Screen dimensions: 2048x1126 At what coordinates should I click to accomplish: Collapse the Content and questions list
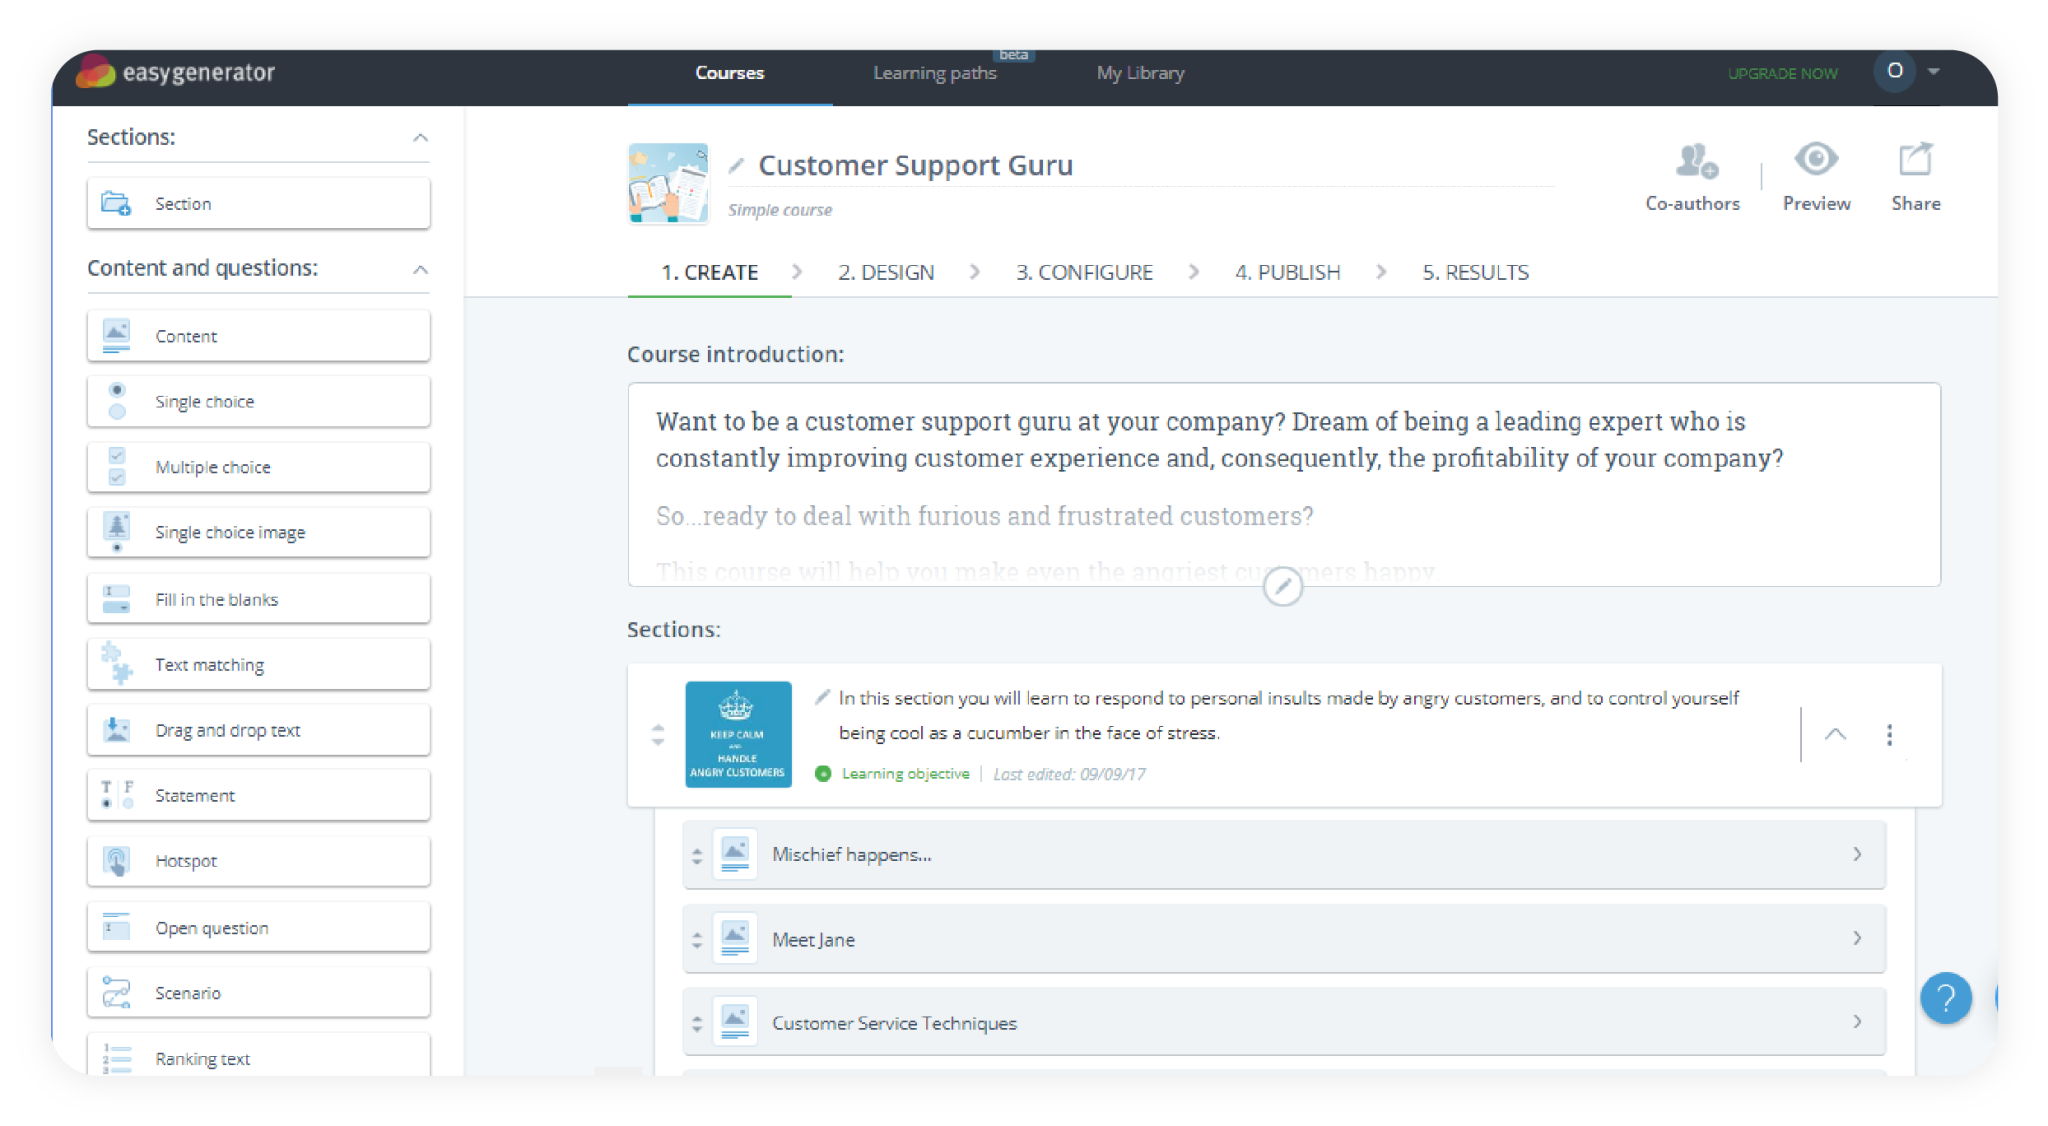tap(421, 269)
